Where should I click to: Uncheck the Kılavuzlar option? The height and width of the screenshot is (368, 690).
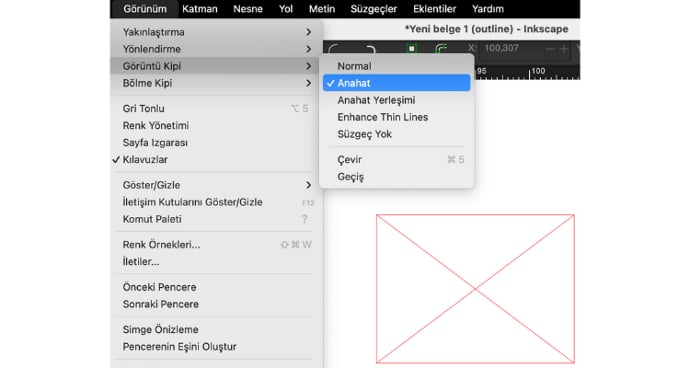217,160
